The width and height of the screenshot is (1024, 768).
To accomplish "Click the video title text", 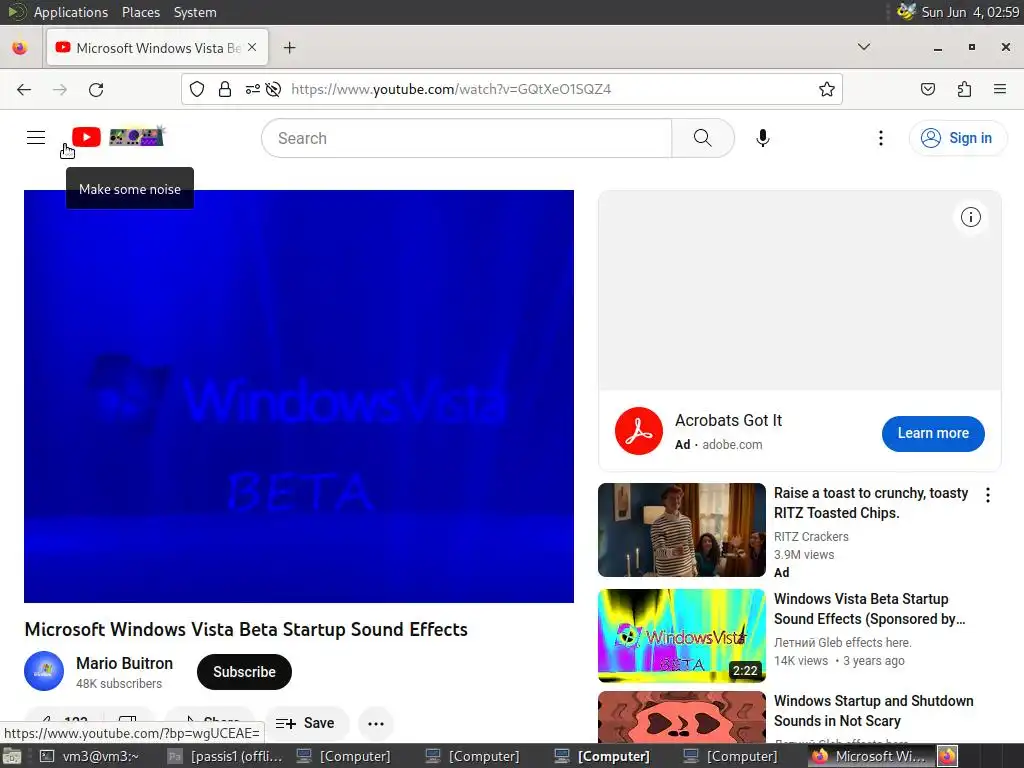I will (x=246, y=629).
